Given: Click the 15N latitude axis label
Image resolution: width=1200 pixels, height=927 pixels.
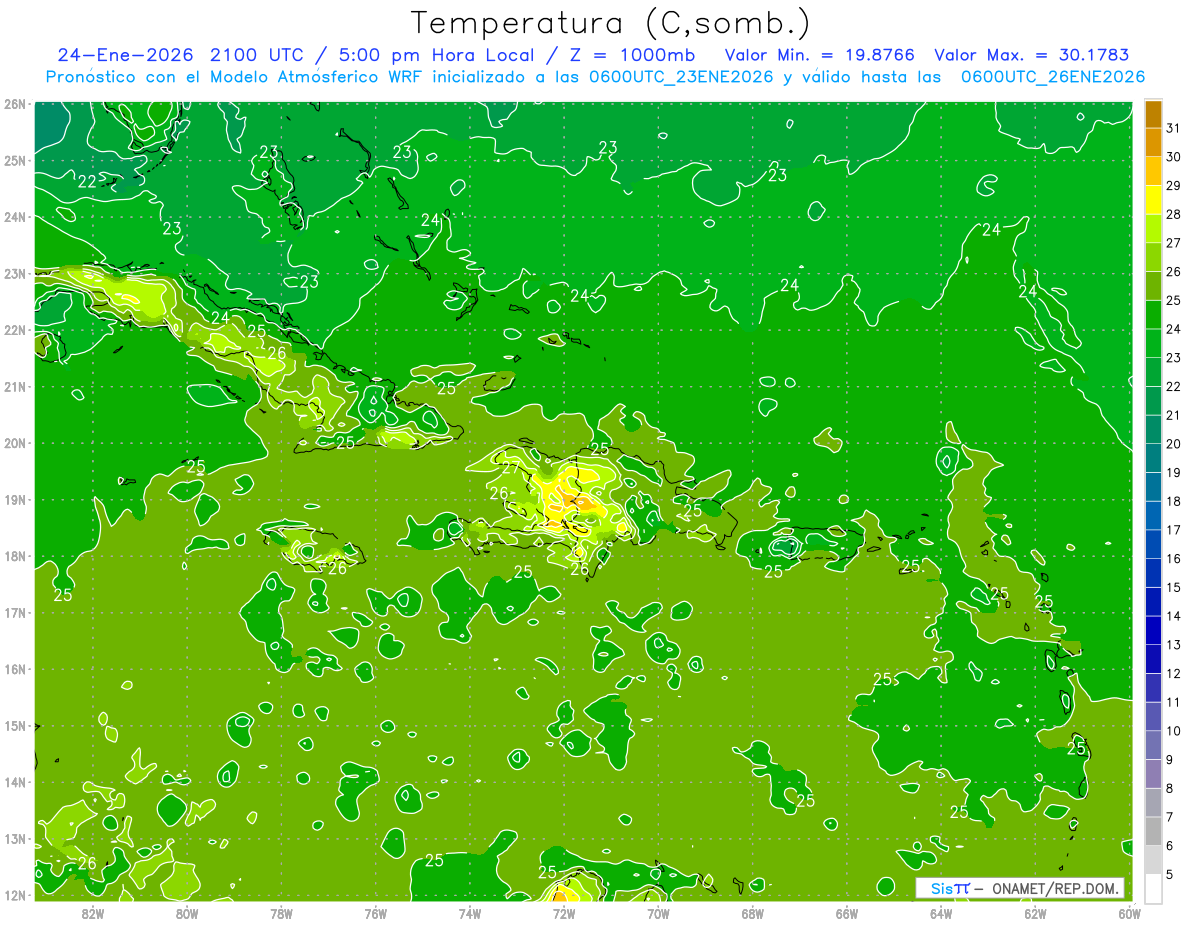Looking at the screenshot, I should coord(15,725).
